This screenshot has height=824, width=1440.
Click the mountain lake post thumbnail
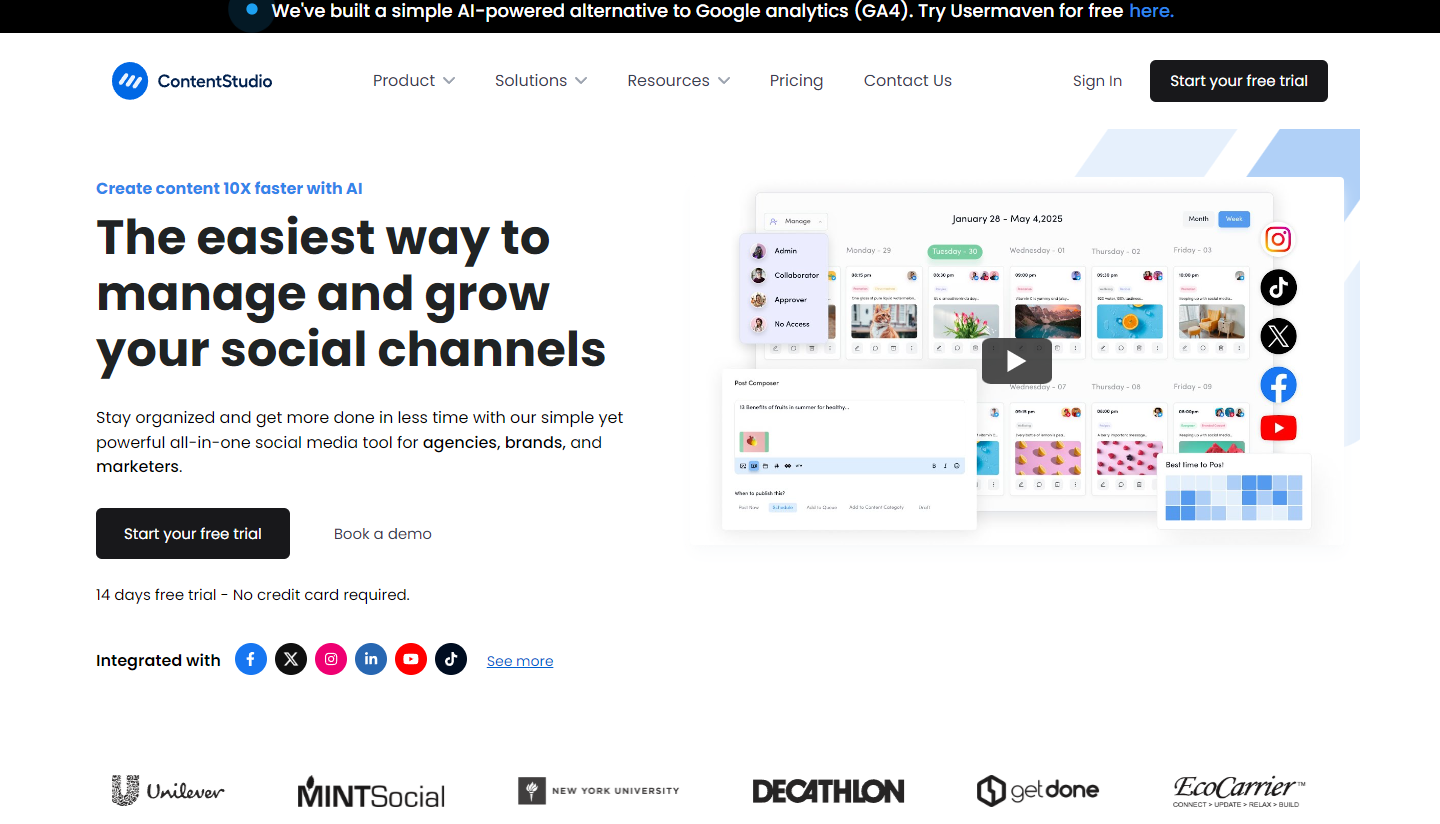[1048, 321]
